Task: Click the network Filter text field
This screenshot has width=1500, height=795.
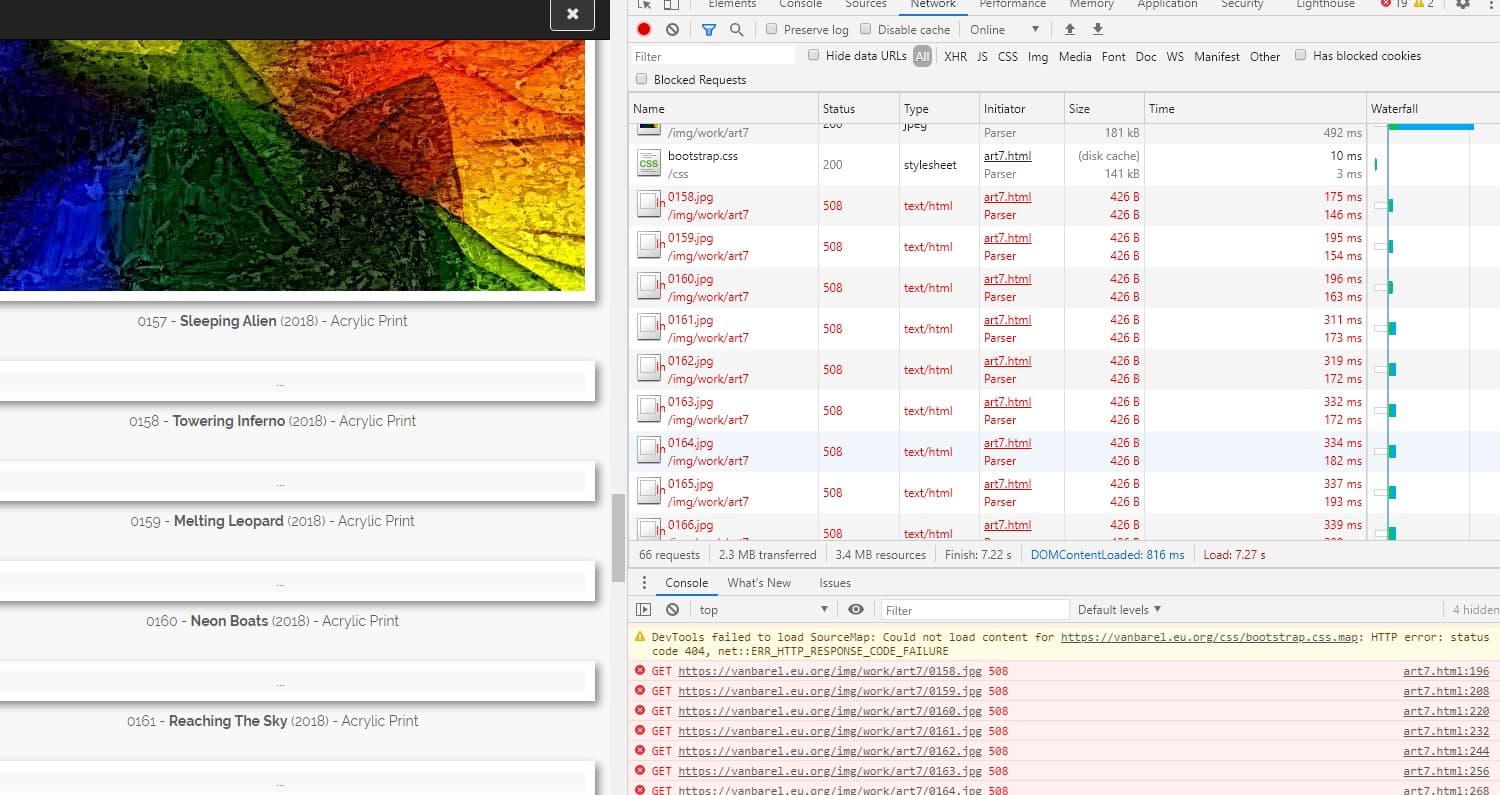Action: 714,57
